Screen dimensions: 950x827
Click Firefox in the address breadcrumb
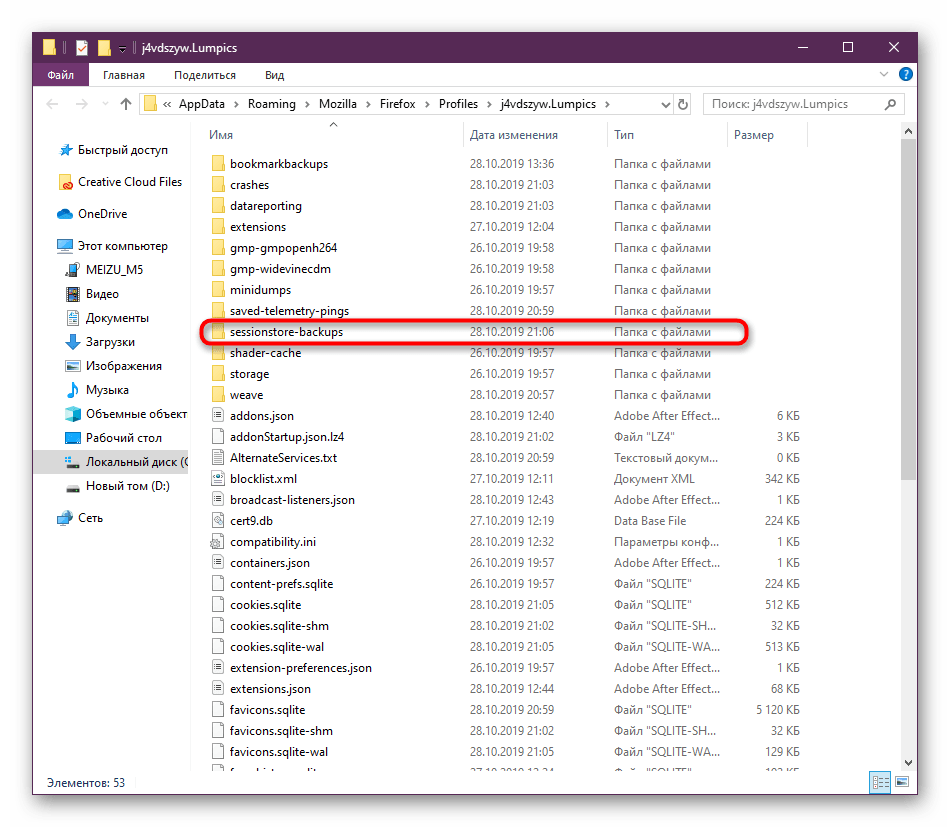tap(400, 104)
